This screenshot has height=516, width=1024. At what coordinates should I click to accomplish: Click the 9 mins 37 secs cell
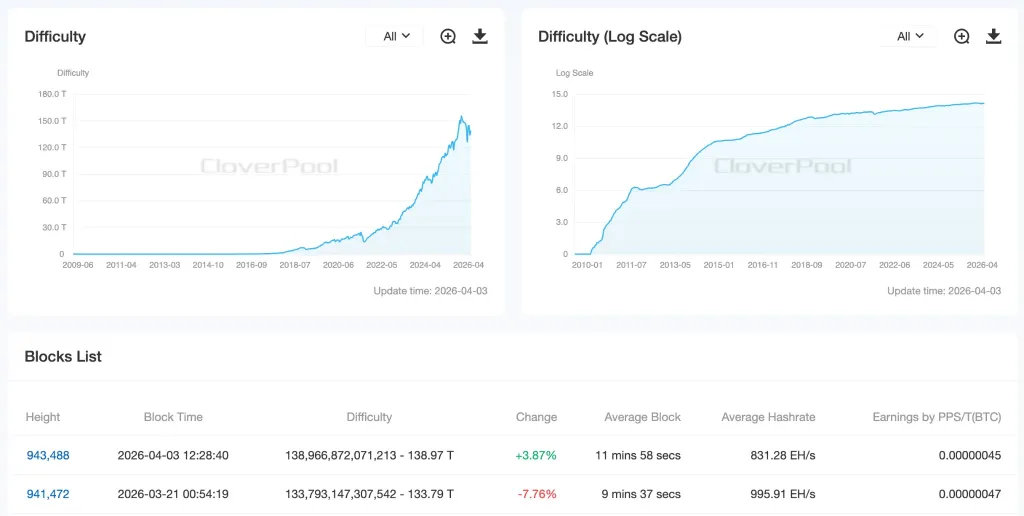tap(641, 494)
